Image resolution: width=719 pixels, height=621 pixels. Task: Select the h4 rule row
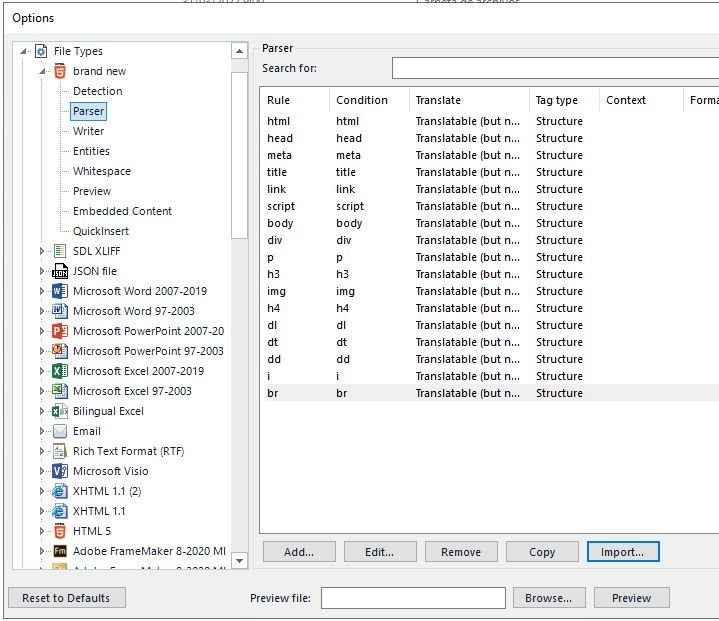[x=492, y=308]
